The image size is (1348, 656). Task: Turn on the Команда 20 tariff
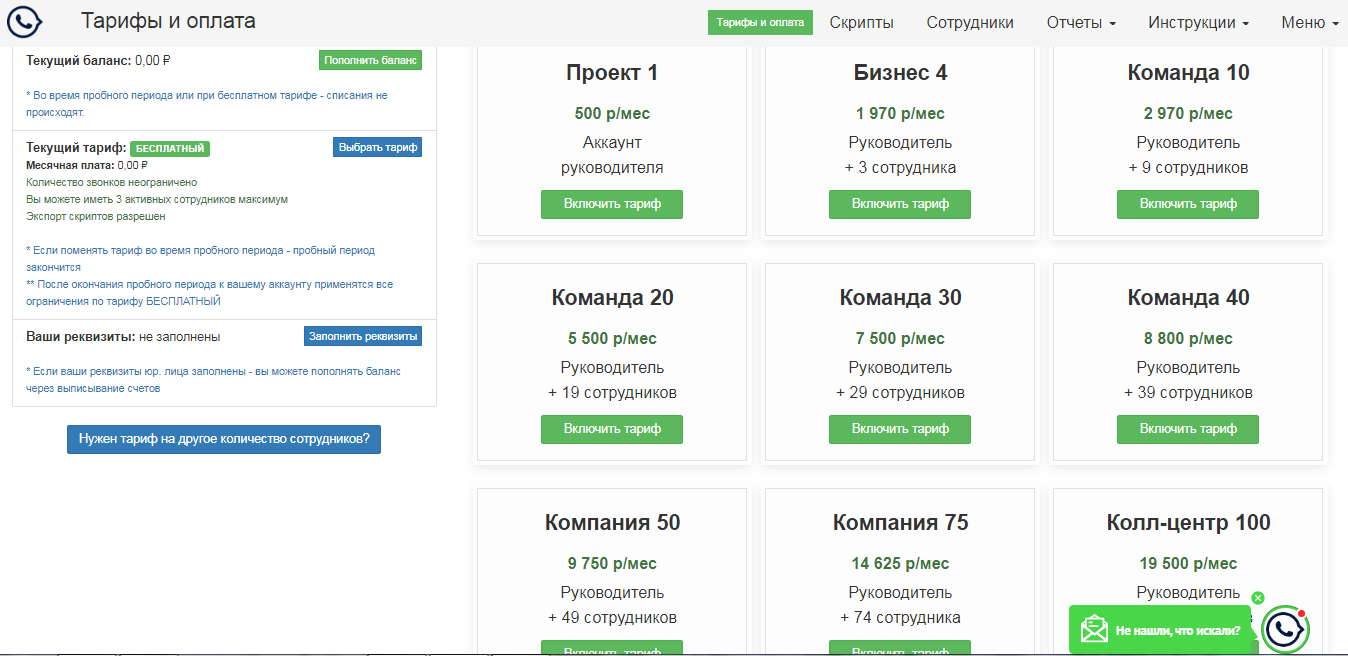612,429
